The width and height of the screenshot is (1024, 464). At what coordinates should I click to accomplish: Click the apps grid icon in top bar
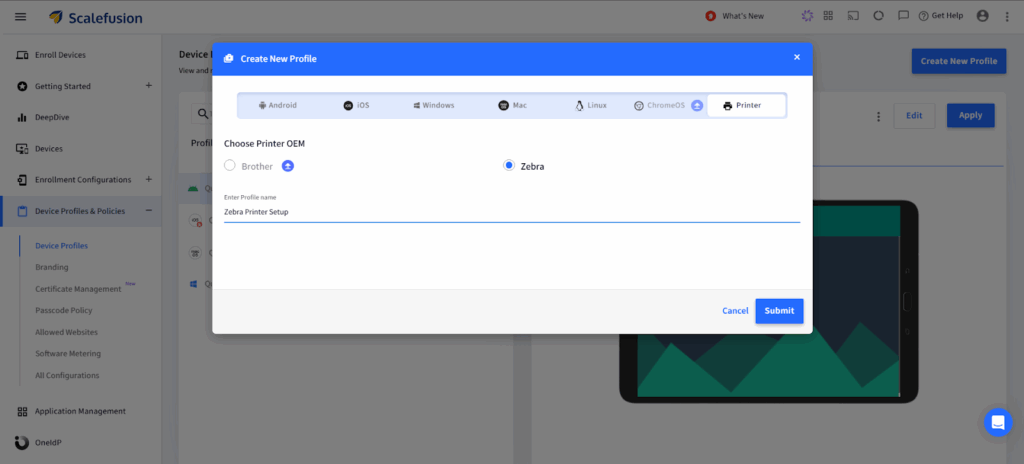pos(828,16)
